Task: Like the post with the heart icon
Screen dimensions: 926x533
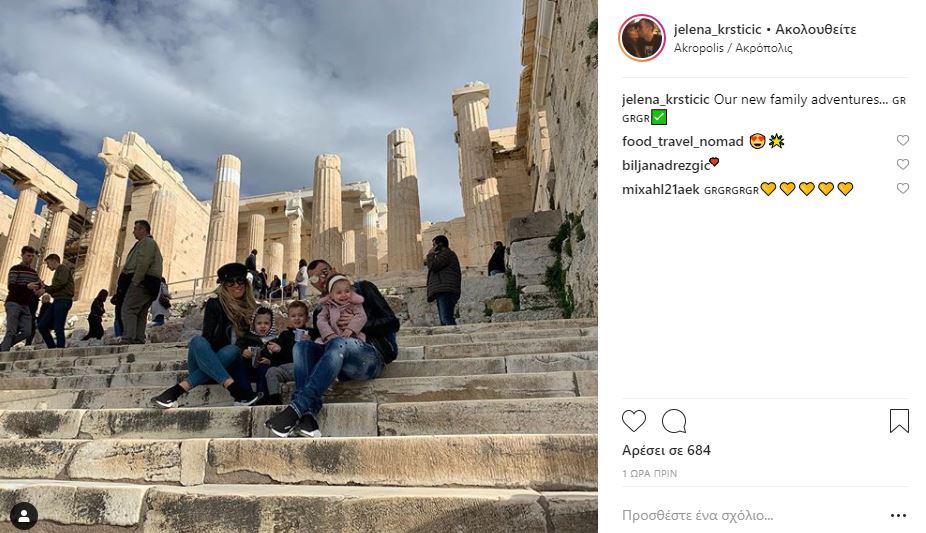Action: point(634,421)
